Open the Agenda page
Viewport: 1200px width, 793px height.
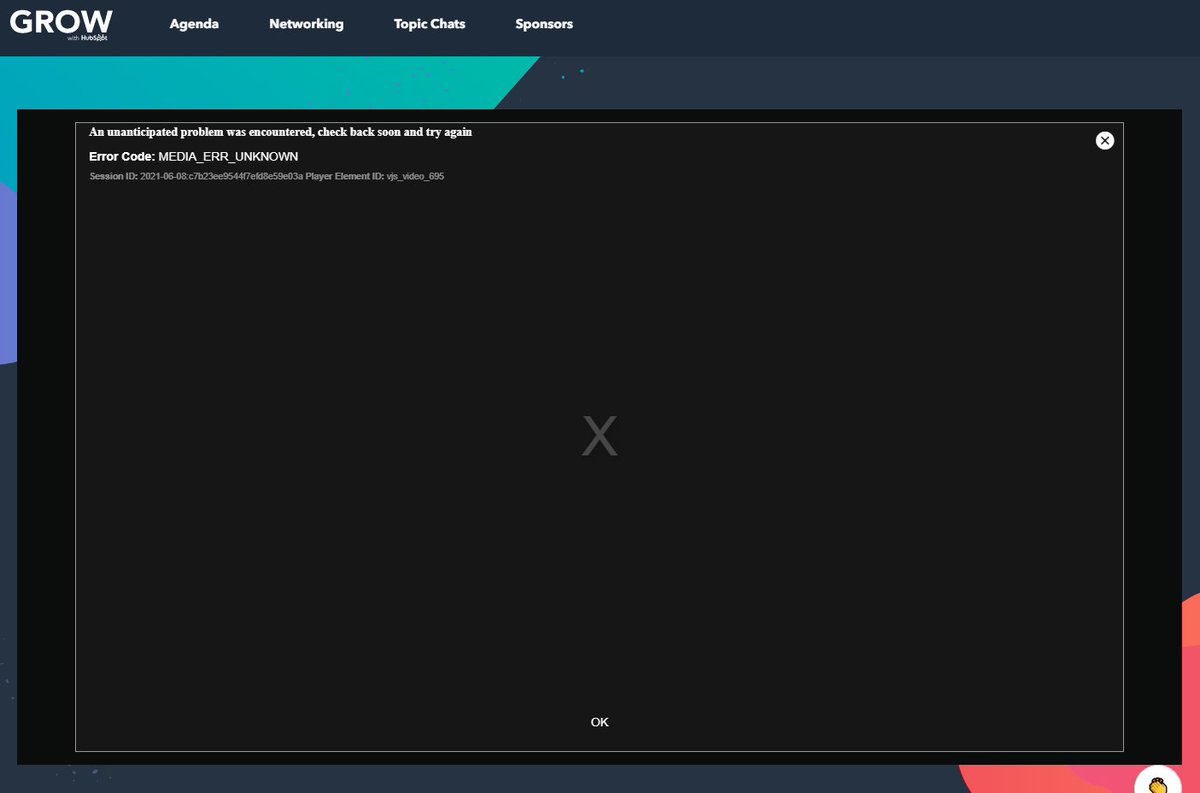[194, 24]
